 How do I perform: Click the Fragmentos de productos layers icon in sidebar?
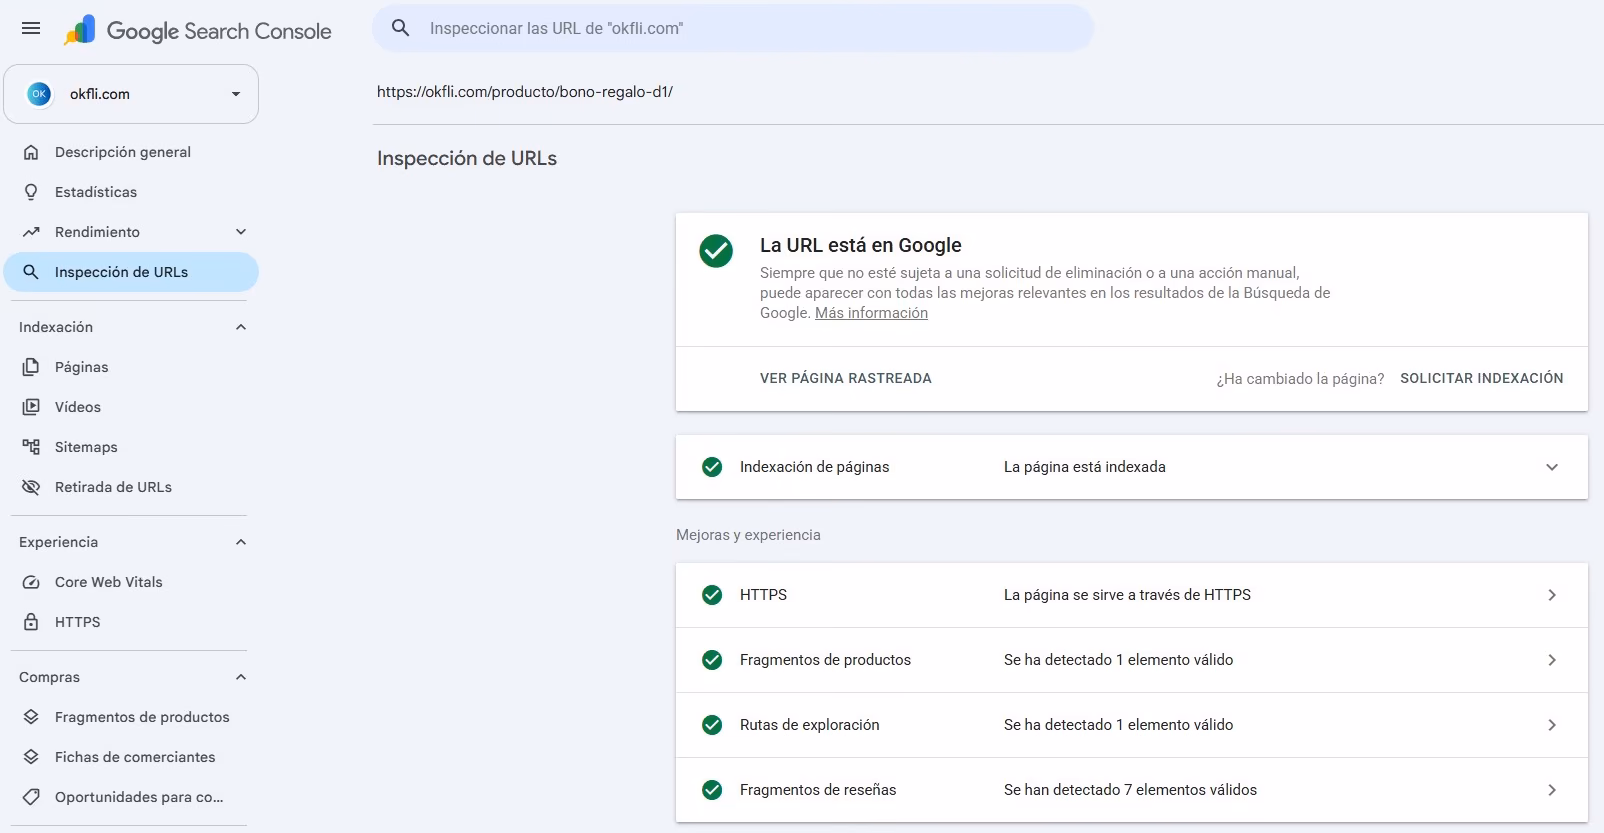[31, 717]
